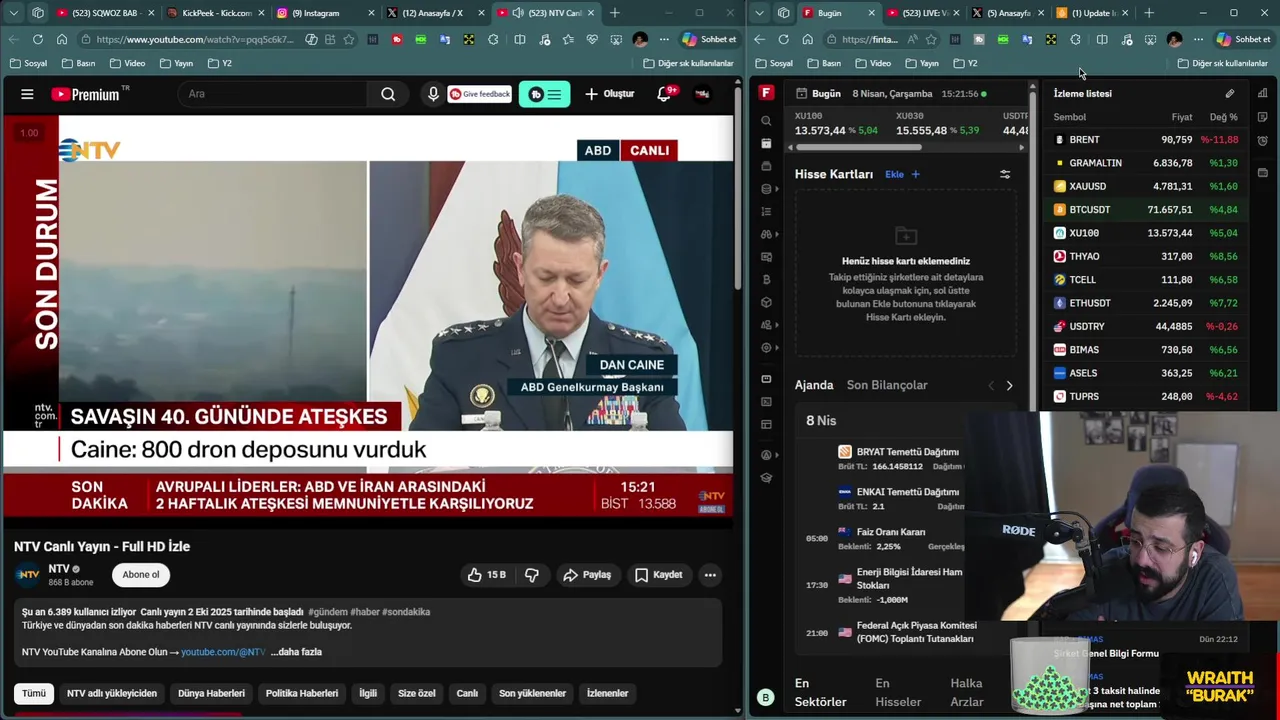Go to home page in left browser
Screen dimensions: 1280x720
tap(62, 39)
